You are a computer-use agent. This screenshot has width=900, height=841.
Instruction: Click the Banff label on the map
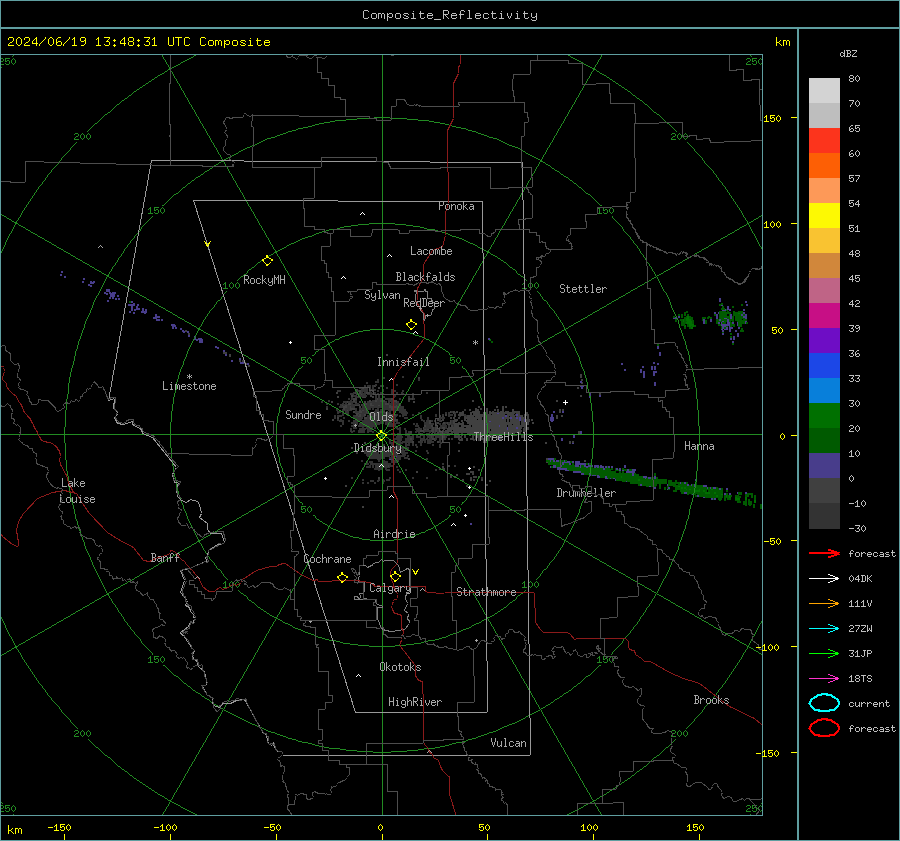coord(165,557)
